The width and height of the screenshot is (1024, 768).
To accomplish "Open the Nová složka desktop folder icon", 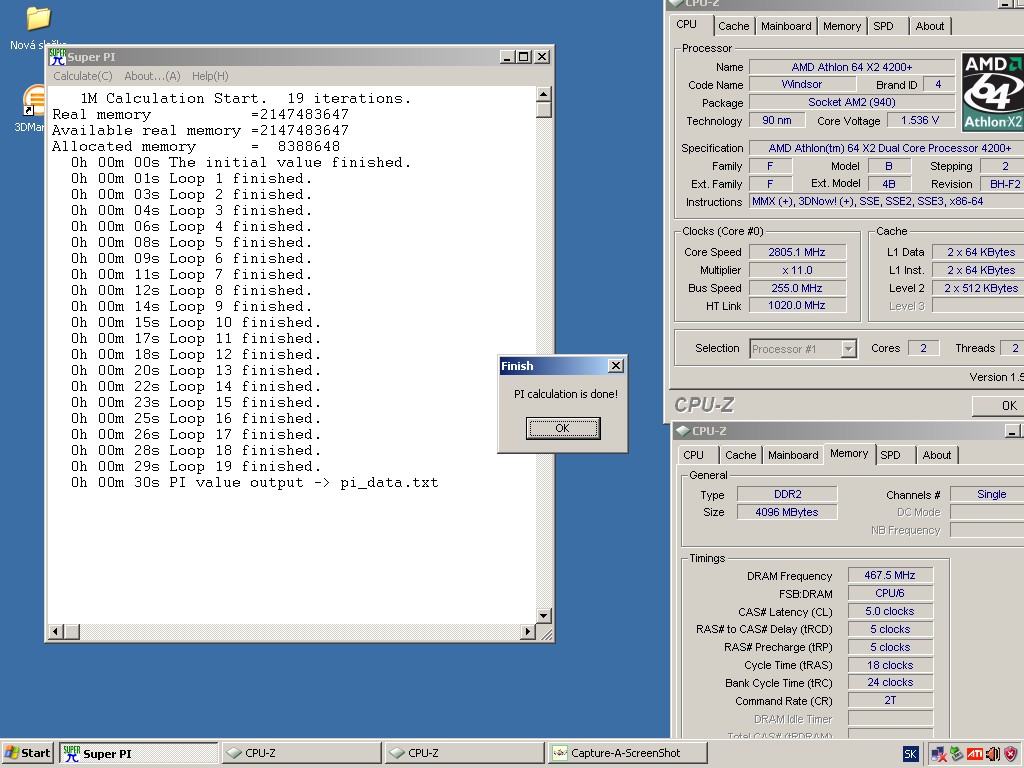I will 38,18.
